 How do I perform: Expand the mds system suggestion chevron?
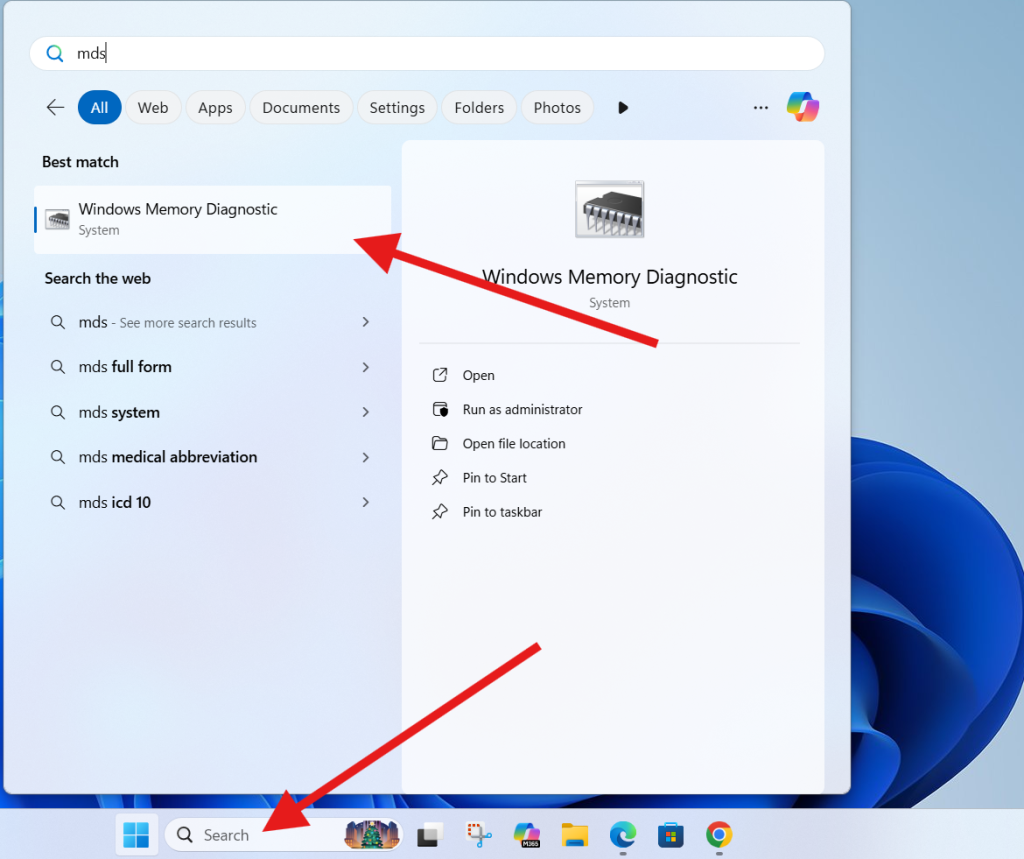click(366, 412)
